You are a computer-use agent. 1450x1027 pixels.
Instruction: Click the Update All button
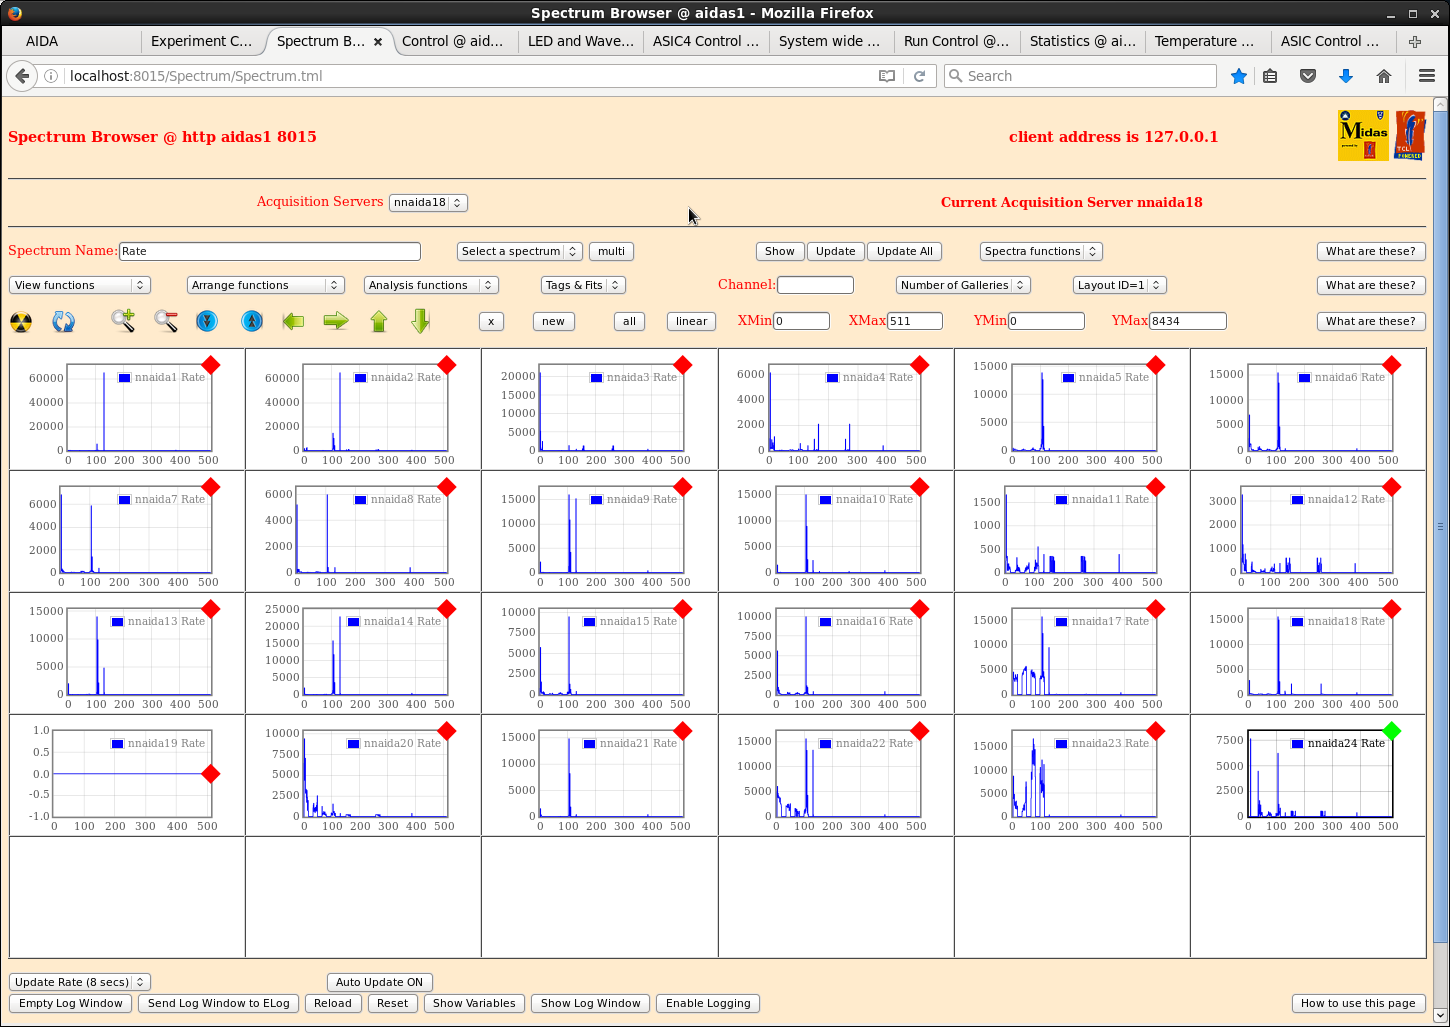coord(905,251)
